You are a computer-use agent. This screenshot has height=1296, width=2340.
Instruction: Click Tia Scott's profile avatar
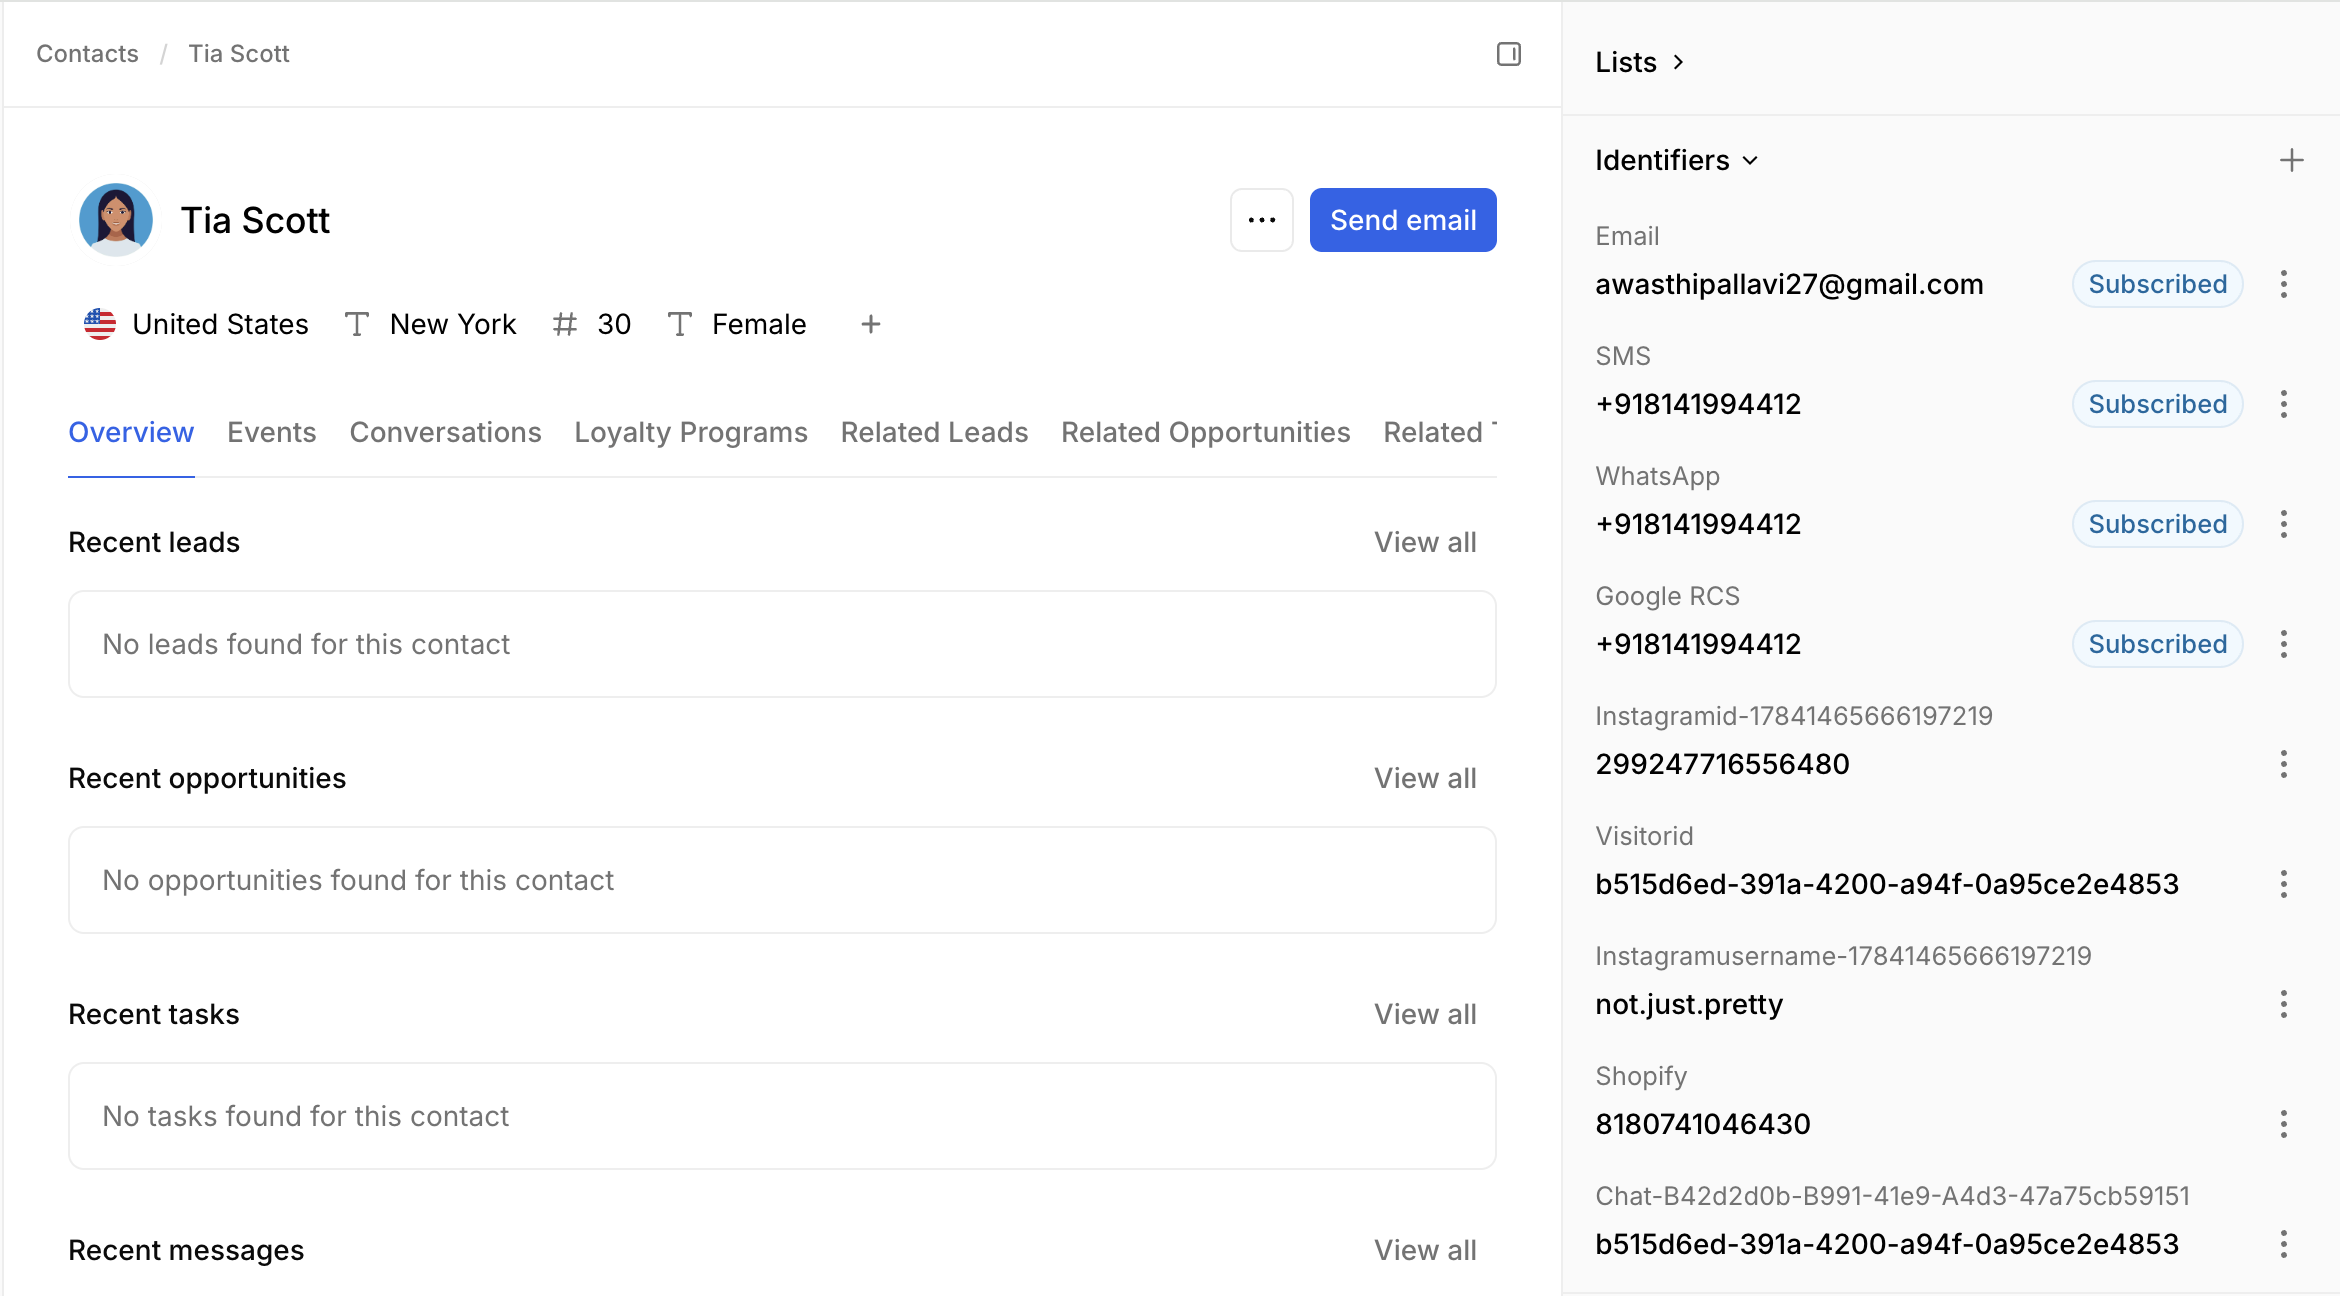click(x=116, y=220)
